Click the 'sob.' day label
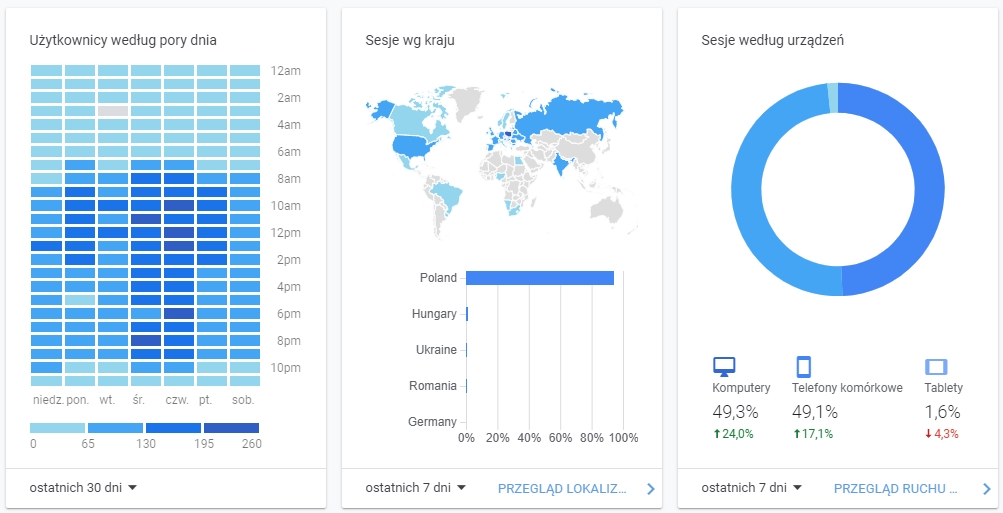The width and height of the screenshot is (1003, 513). tap(244, 400)
